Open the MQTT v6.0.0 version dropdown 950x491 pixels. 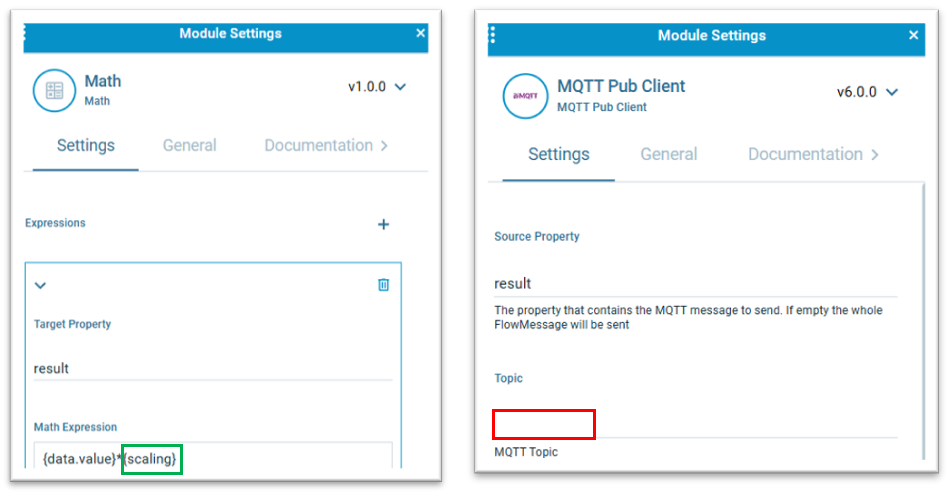867,92
